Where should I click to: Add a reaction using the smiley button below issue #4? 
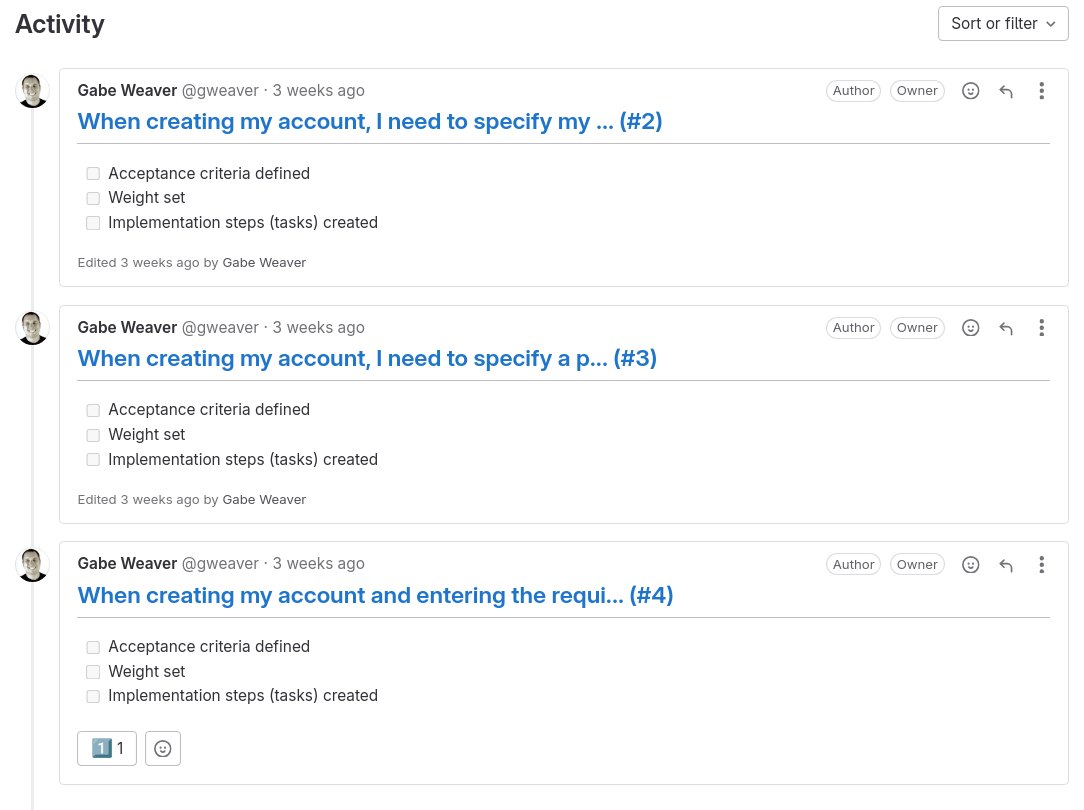tap(162, 747)
